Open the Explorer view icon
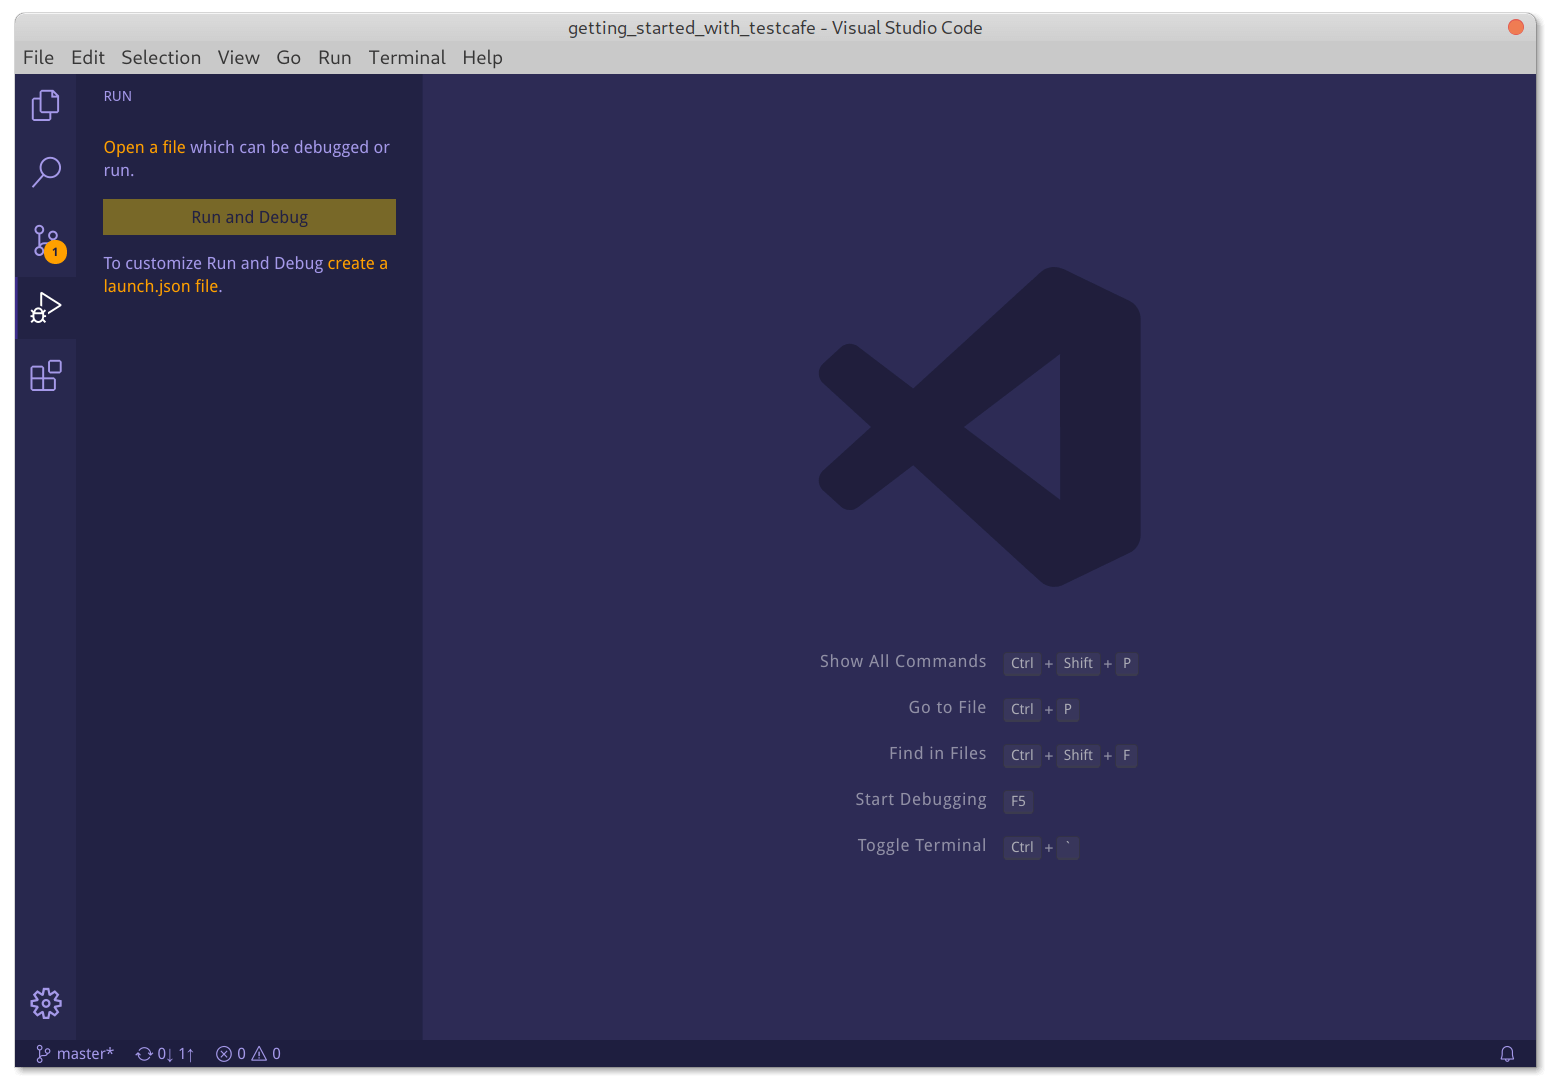Screen dimensions: 1555x1086 pyautogui.click(x=46, y=105)
